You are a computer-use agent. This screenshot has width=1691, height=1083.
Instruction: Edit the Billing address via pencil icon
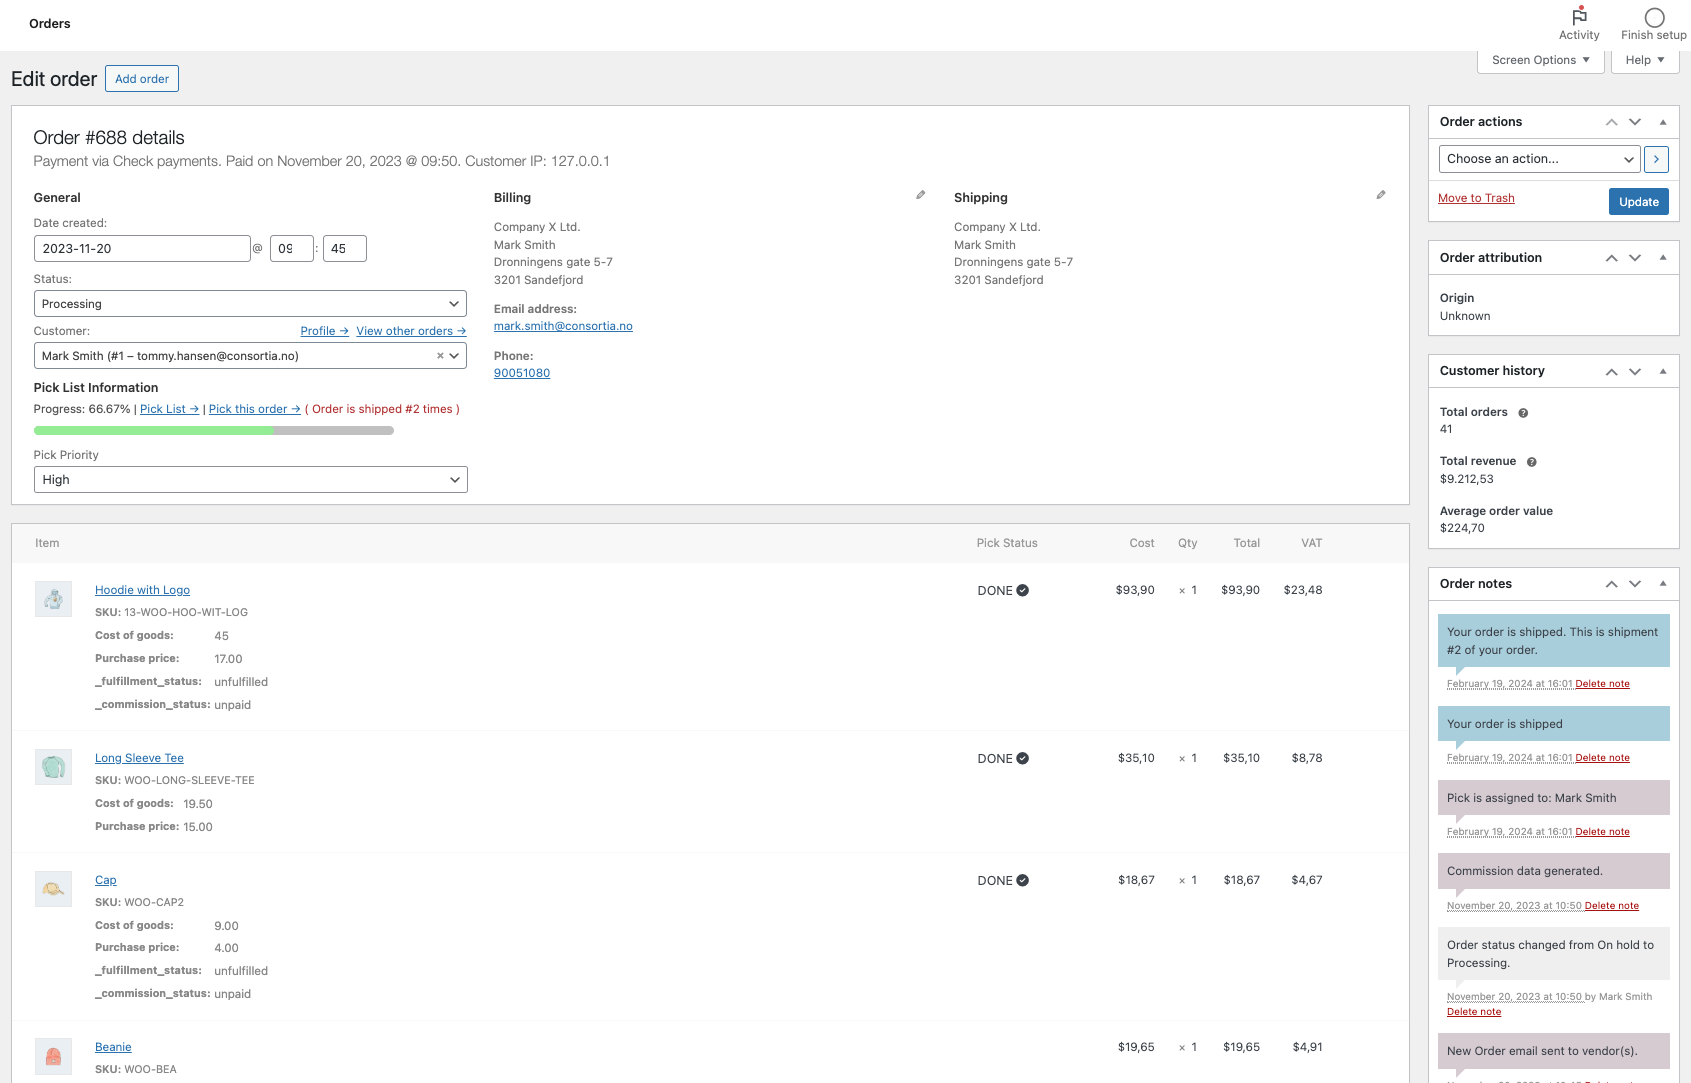tap(920, 195)
